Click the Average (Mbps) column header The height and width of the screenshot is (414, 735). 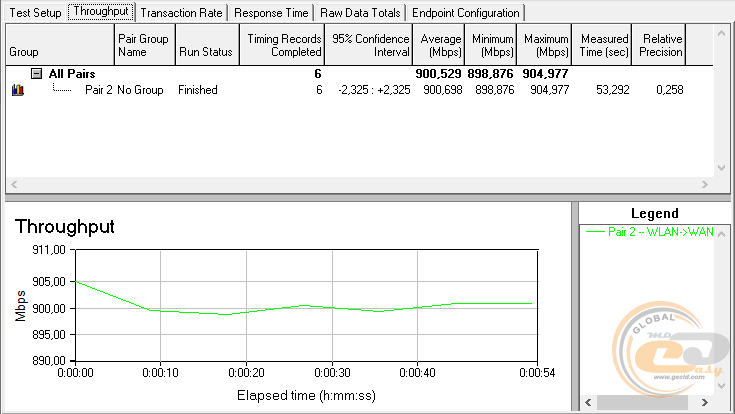pos(439,45)
